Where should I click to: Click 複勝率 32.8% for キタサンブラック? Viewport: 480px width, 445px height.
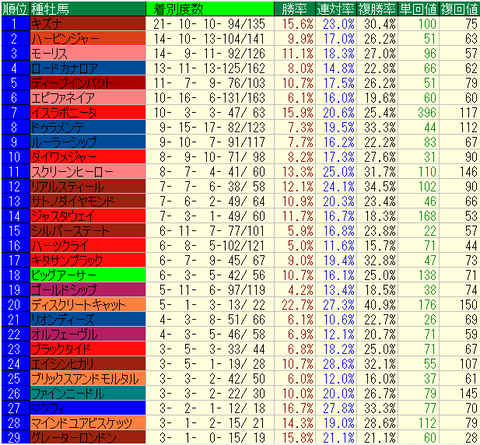(x=380, y=260)
